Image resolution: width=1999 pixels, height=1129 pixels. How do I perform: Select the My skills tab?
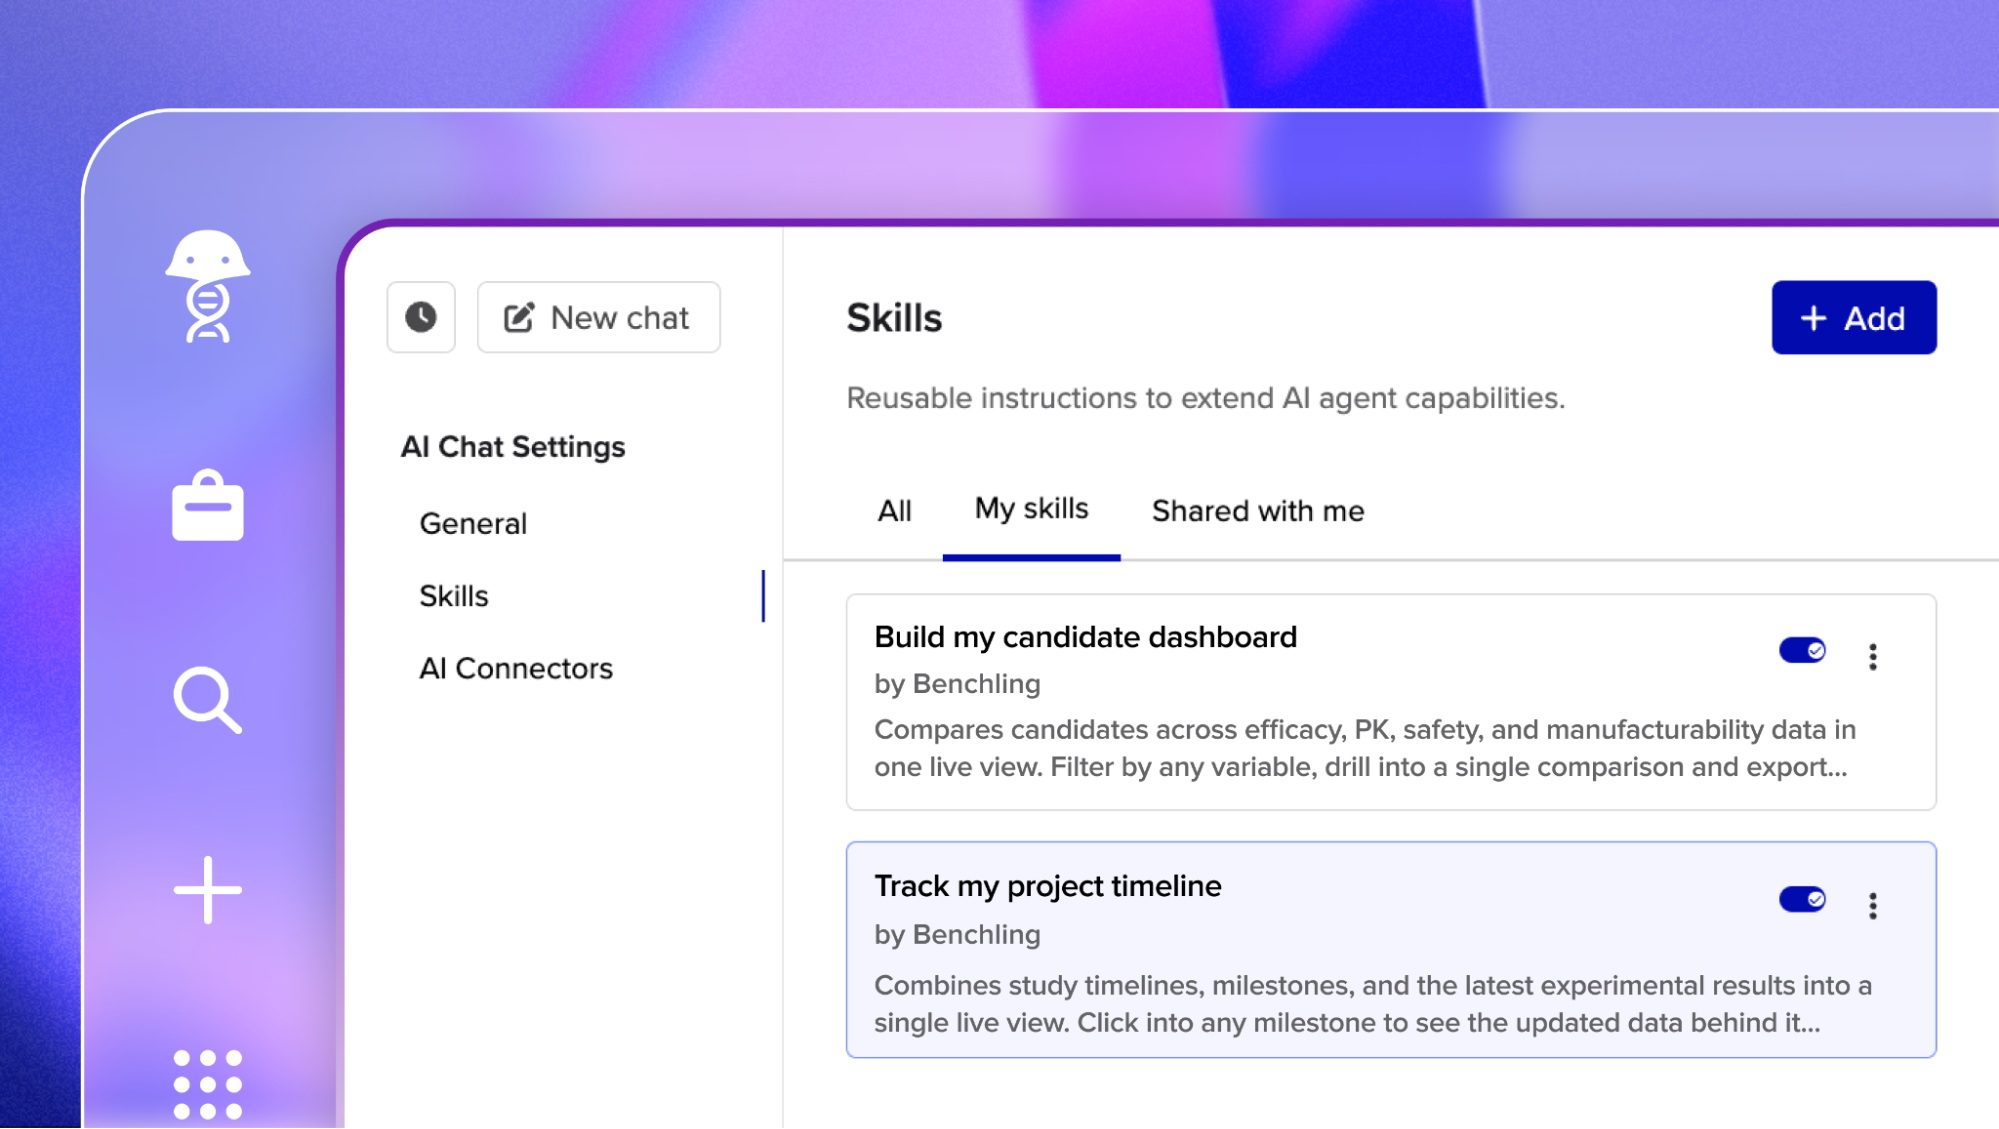click(x=1031, y=509)
